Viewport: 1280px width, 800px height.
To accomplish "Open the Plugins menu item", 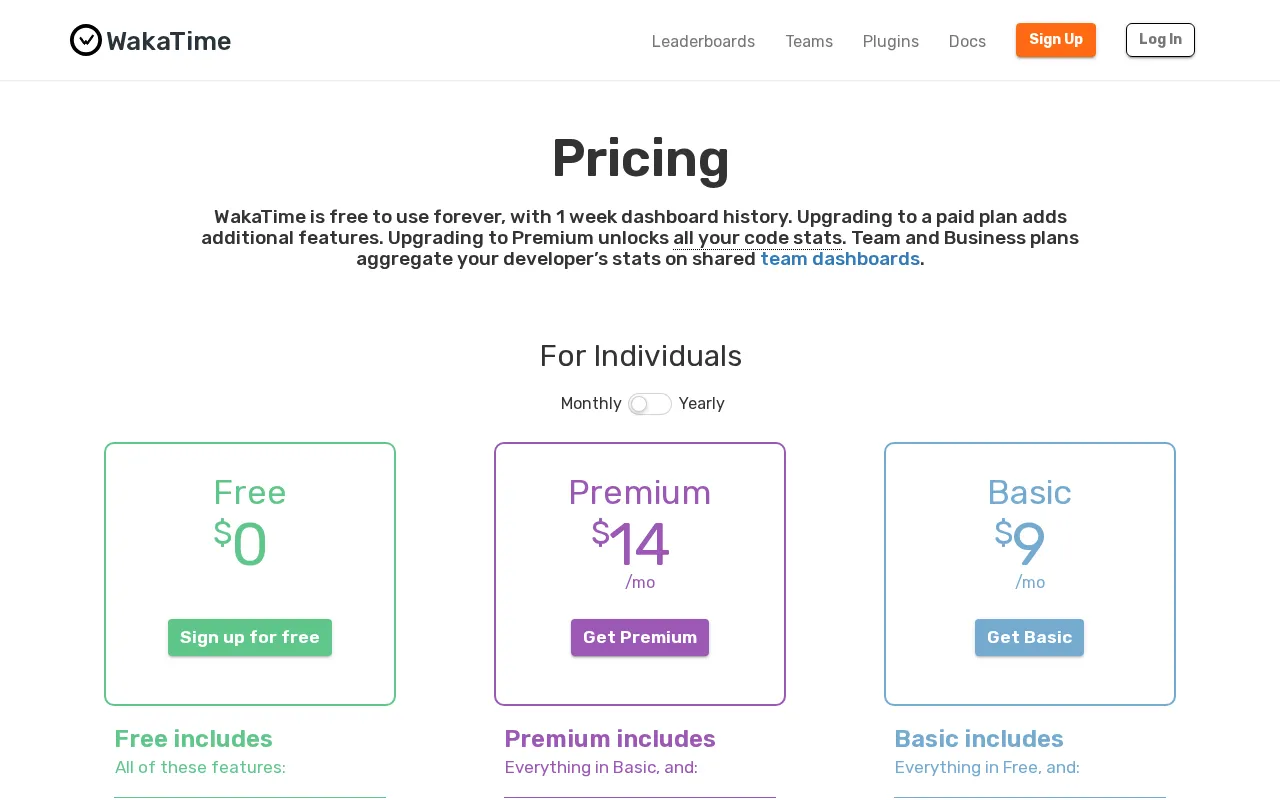I will pos(891,41).
